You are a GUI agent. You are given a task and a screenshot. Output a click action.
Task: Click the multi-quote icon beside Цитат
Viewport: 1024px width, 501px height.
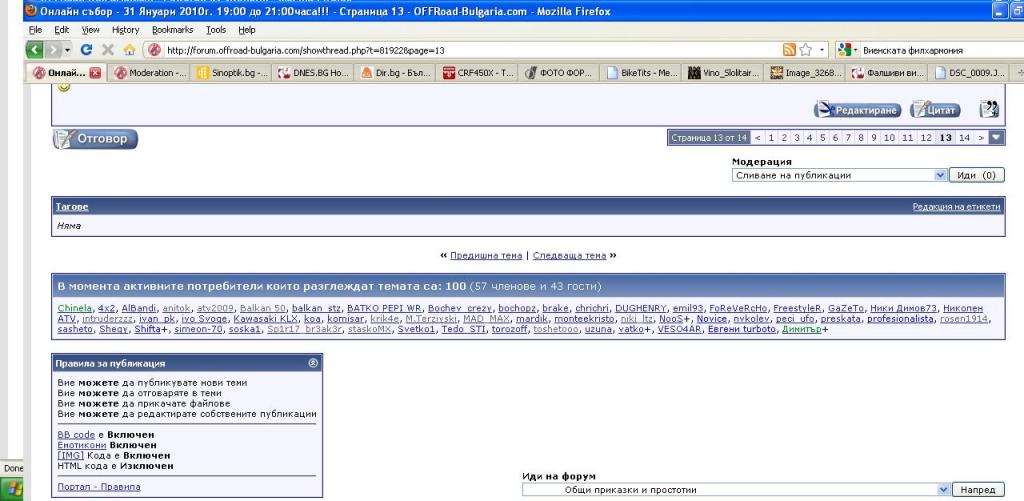coord(989,110)
